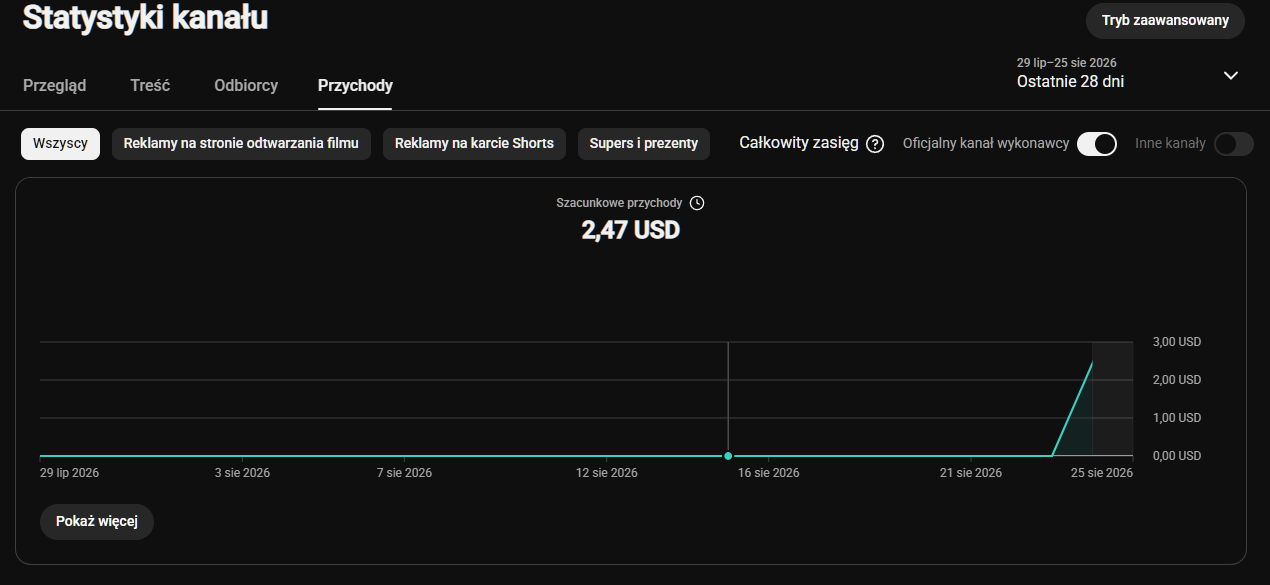Expand the date range chevron arrow
Screen dimensions: 1270x585
(x=1231, y=75)
